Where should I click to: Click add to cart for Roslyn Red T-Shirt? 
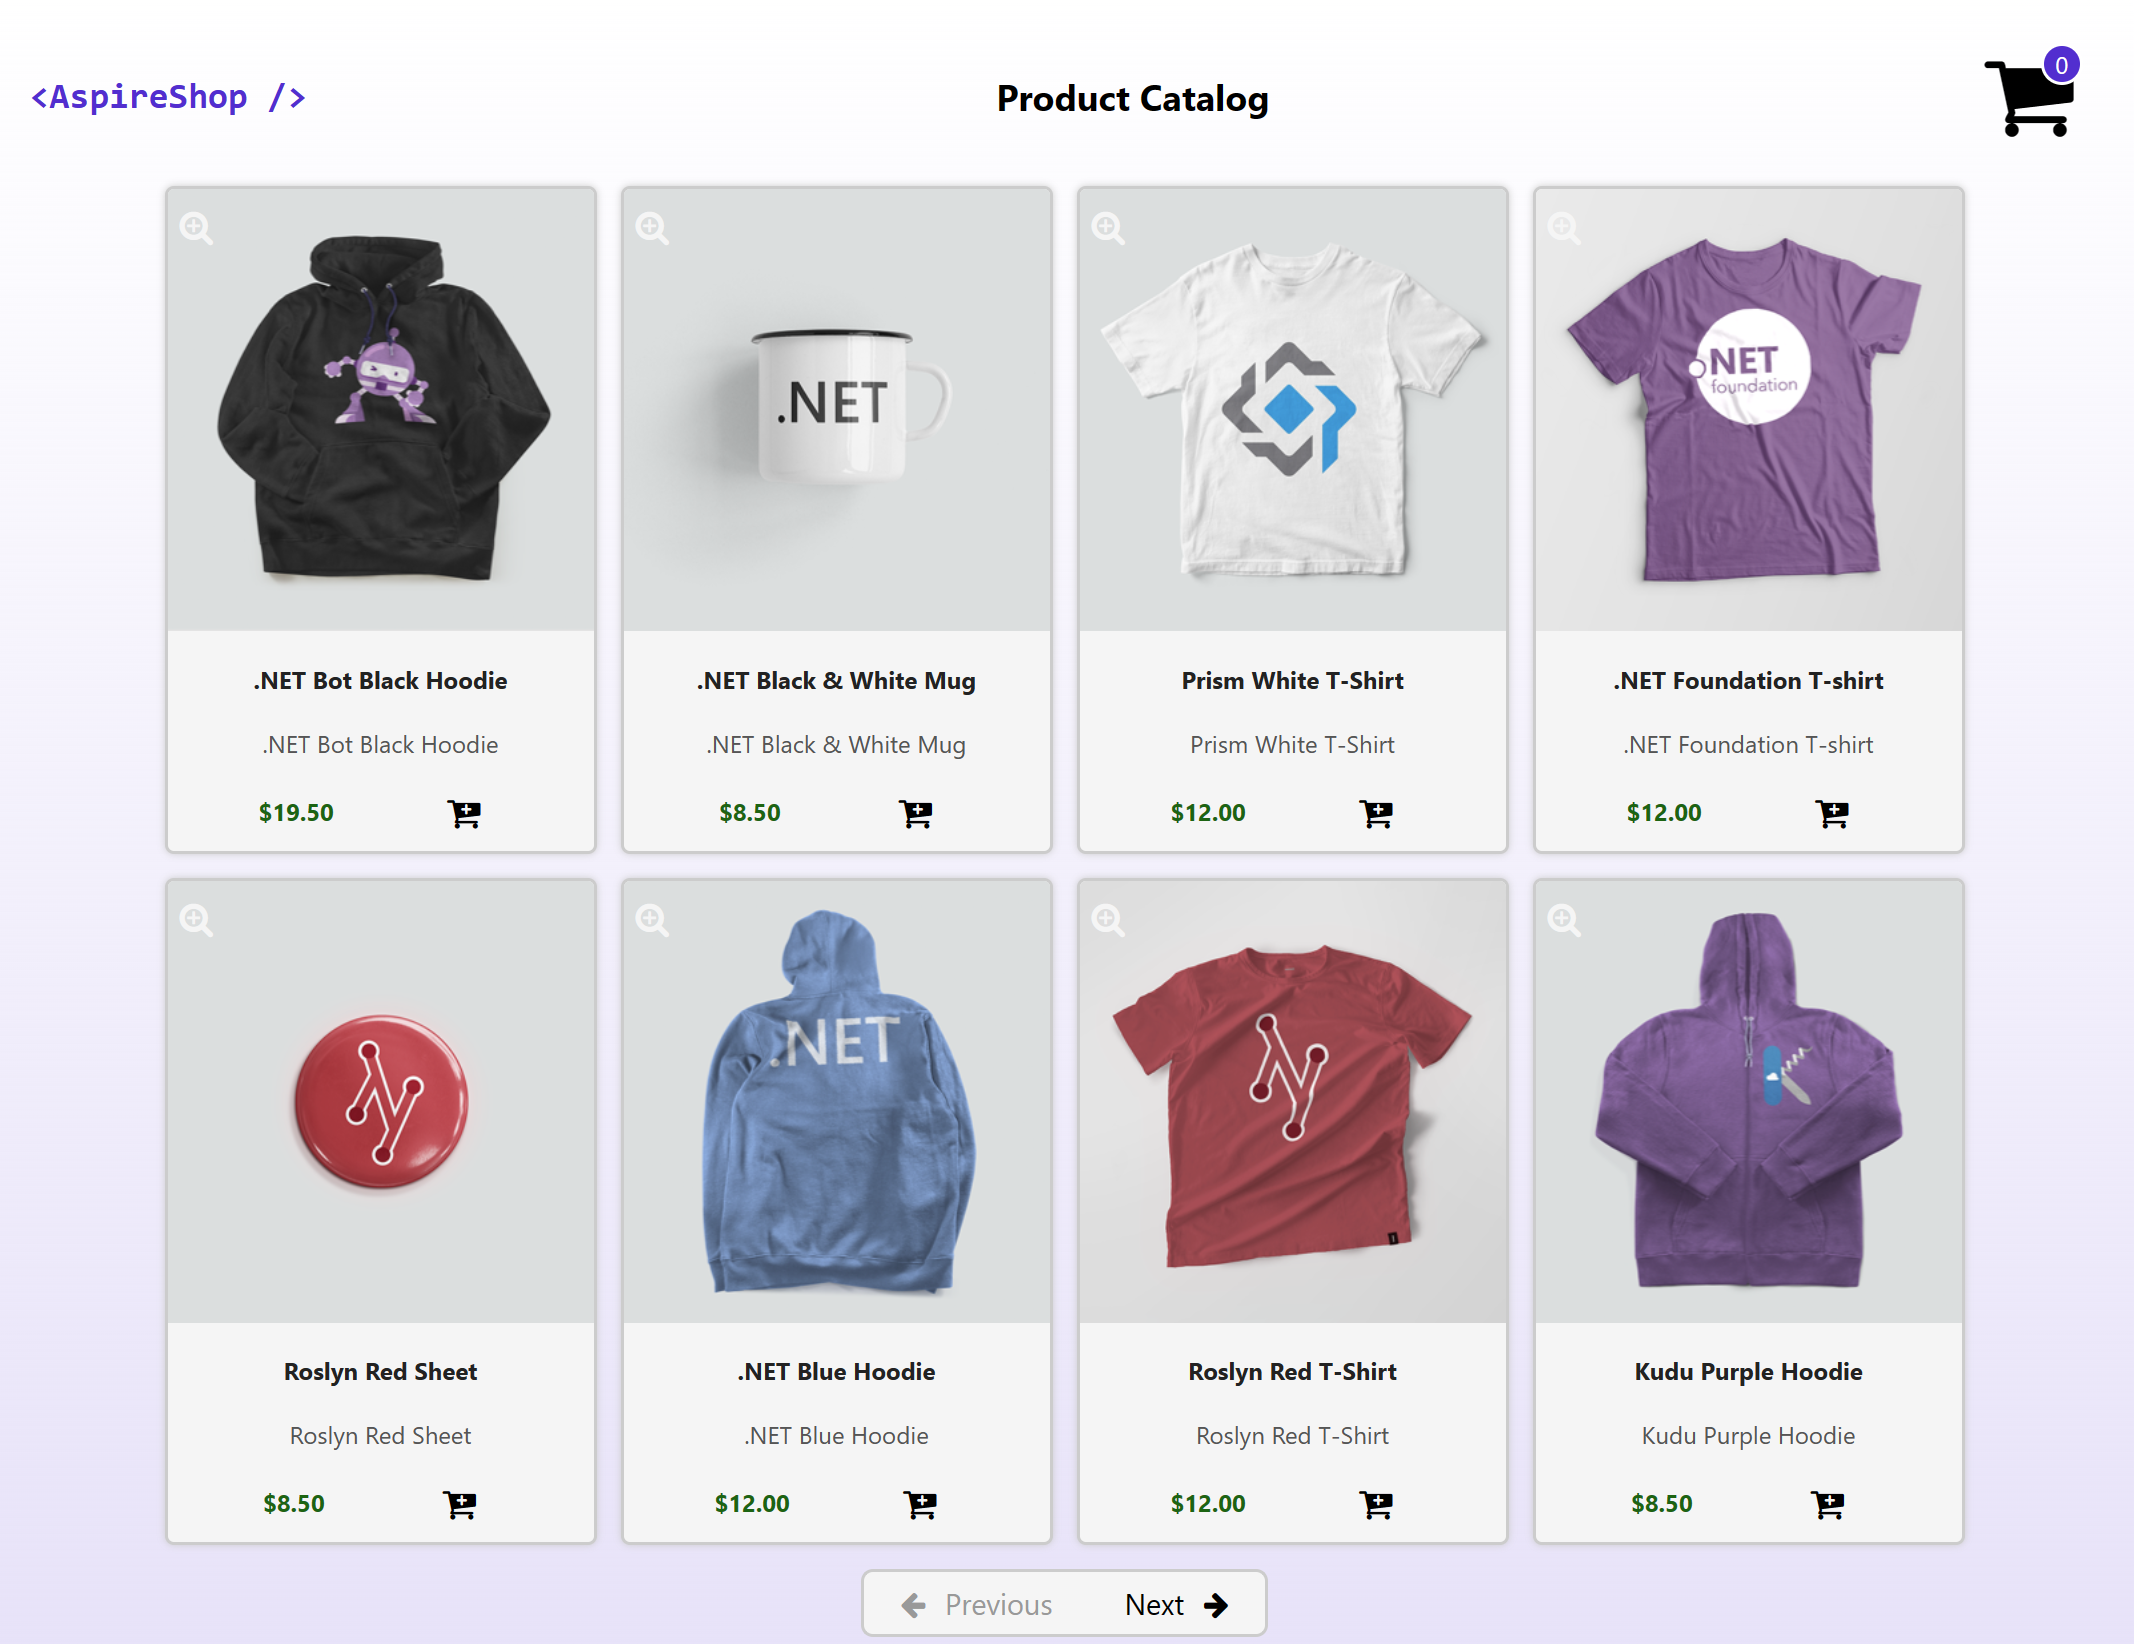coord(1376,1501)
